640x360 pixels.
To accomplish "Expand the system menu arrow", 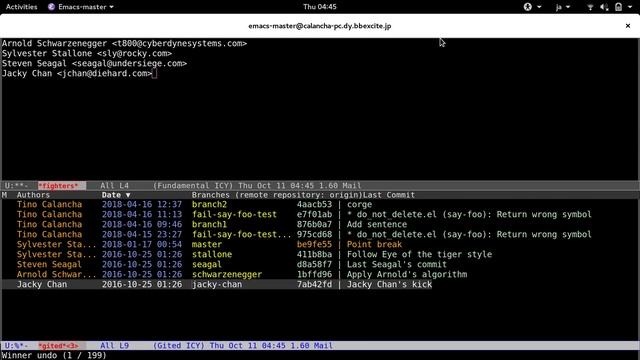I will coord(630,7).
